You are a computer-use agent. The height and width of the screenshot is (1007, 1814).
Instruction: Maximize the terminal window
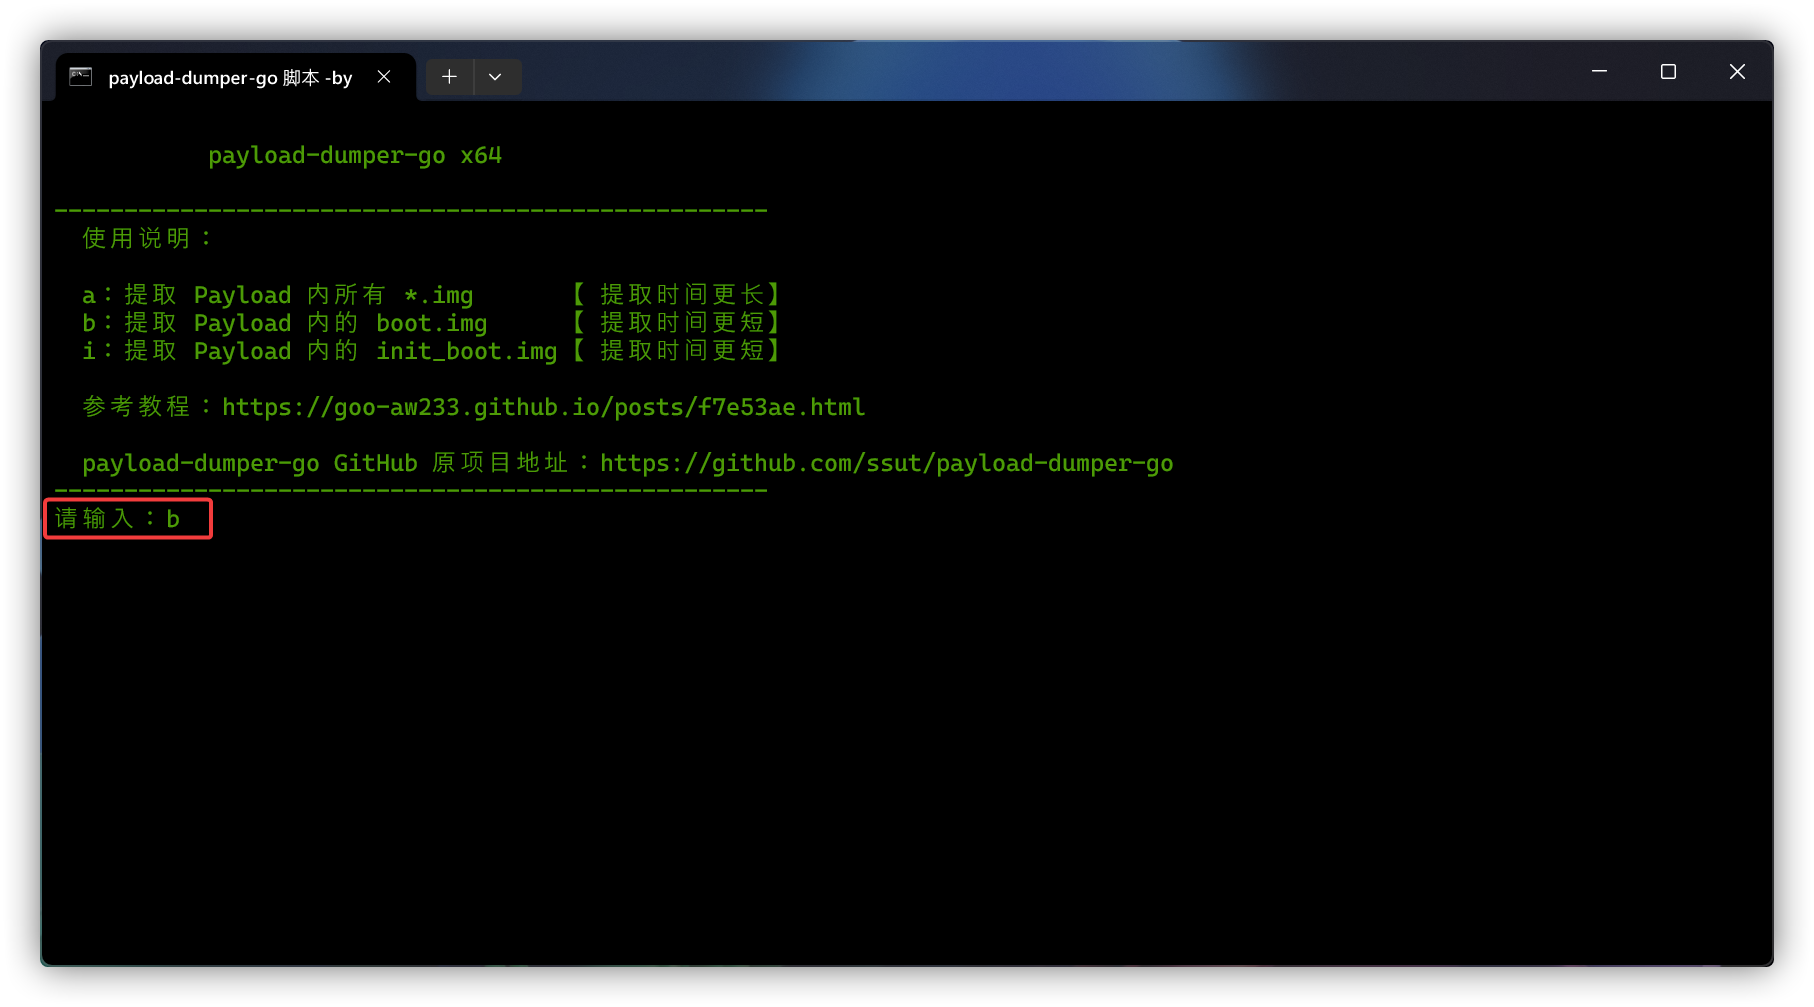1668,72
